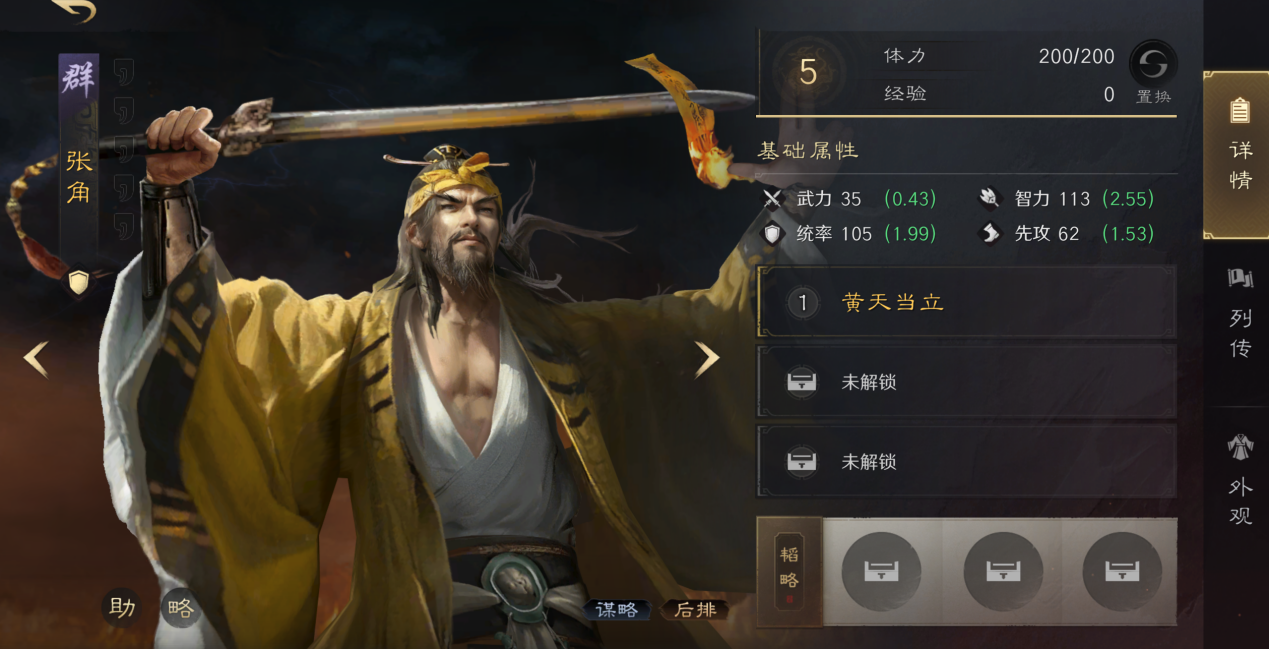
Task: Tap the level 5 emblem
Action: coord(808,72)
